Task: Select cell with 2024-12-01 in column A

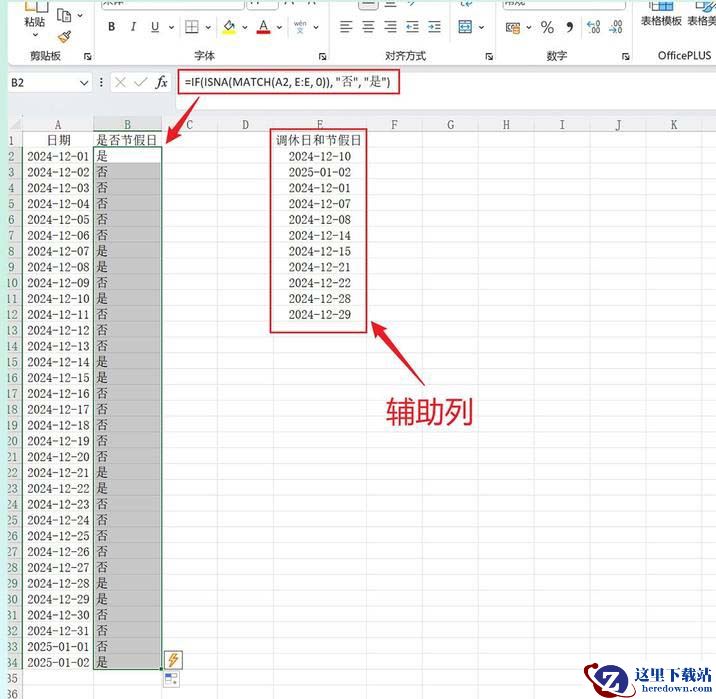Action: click(x=58, y=156)
